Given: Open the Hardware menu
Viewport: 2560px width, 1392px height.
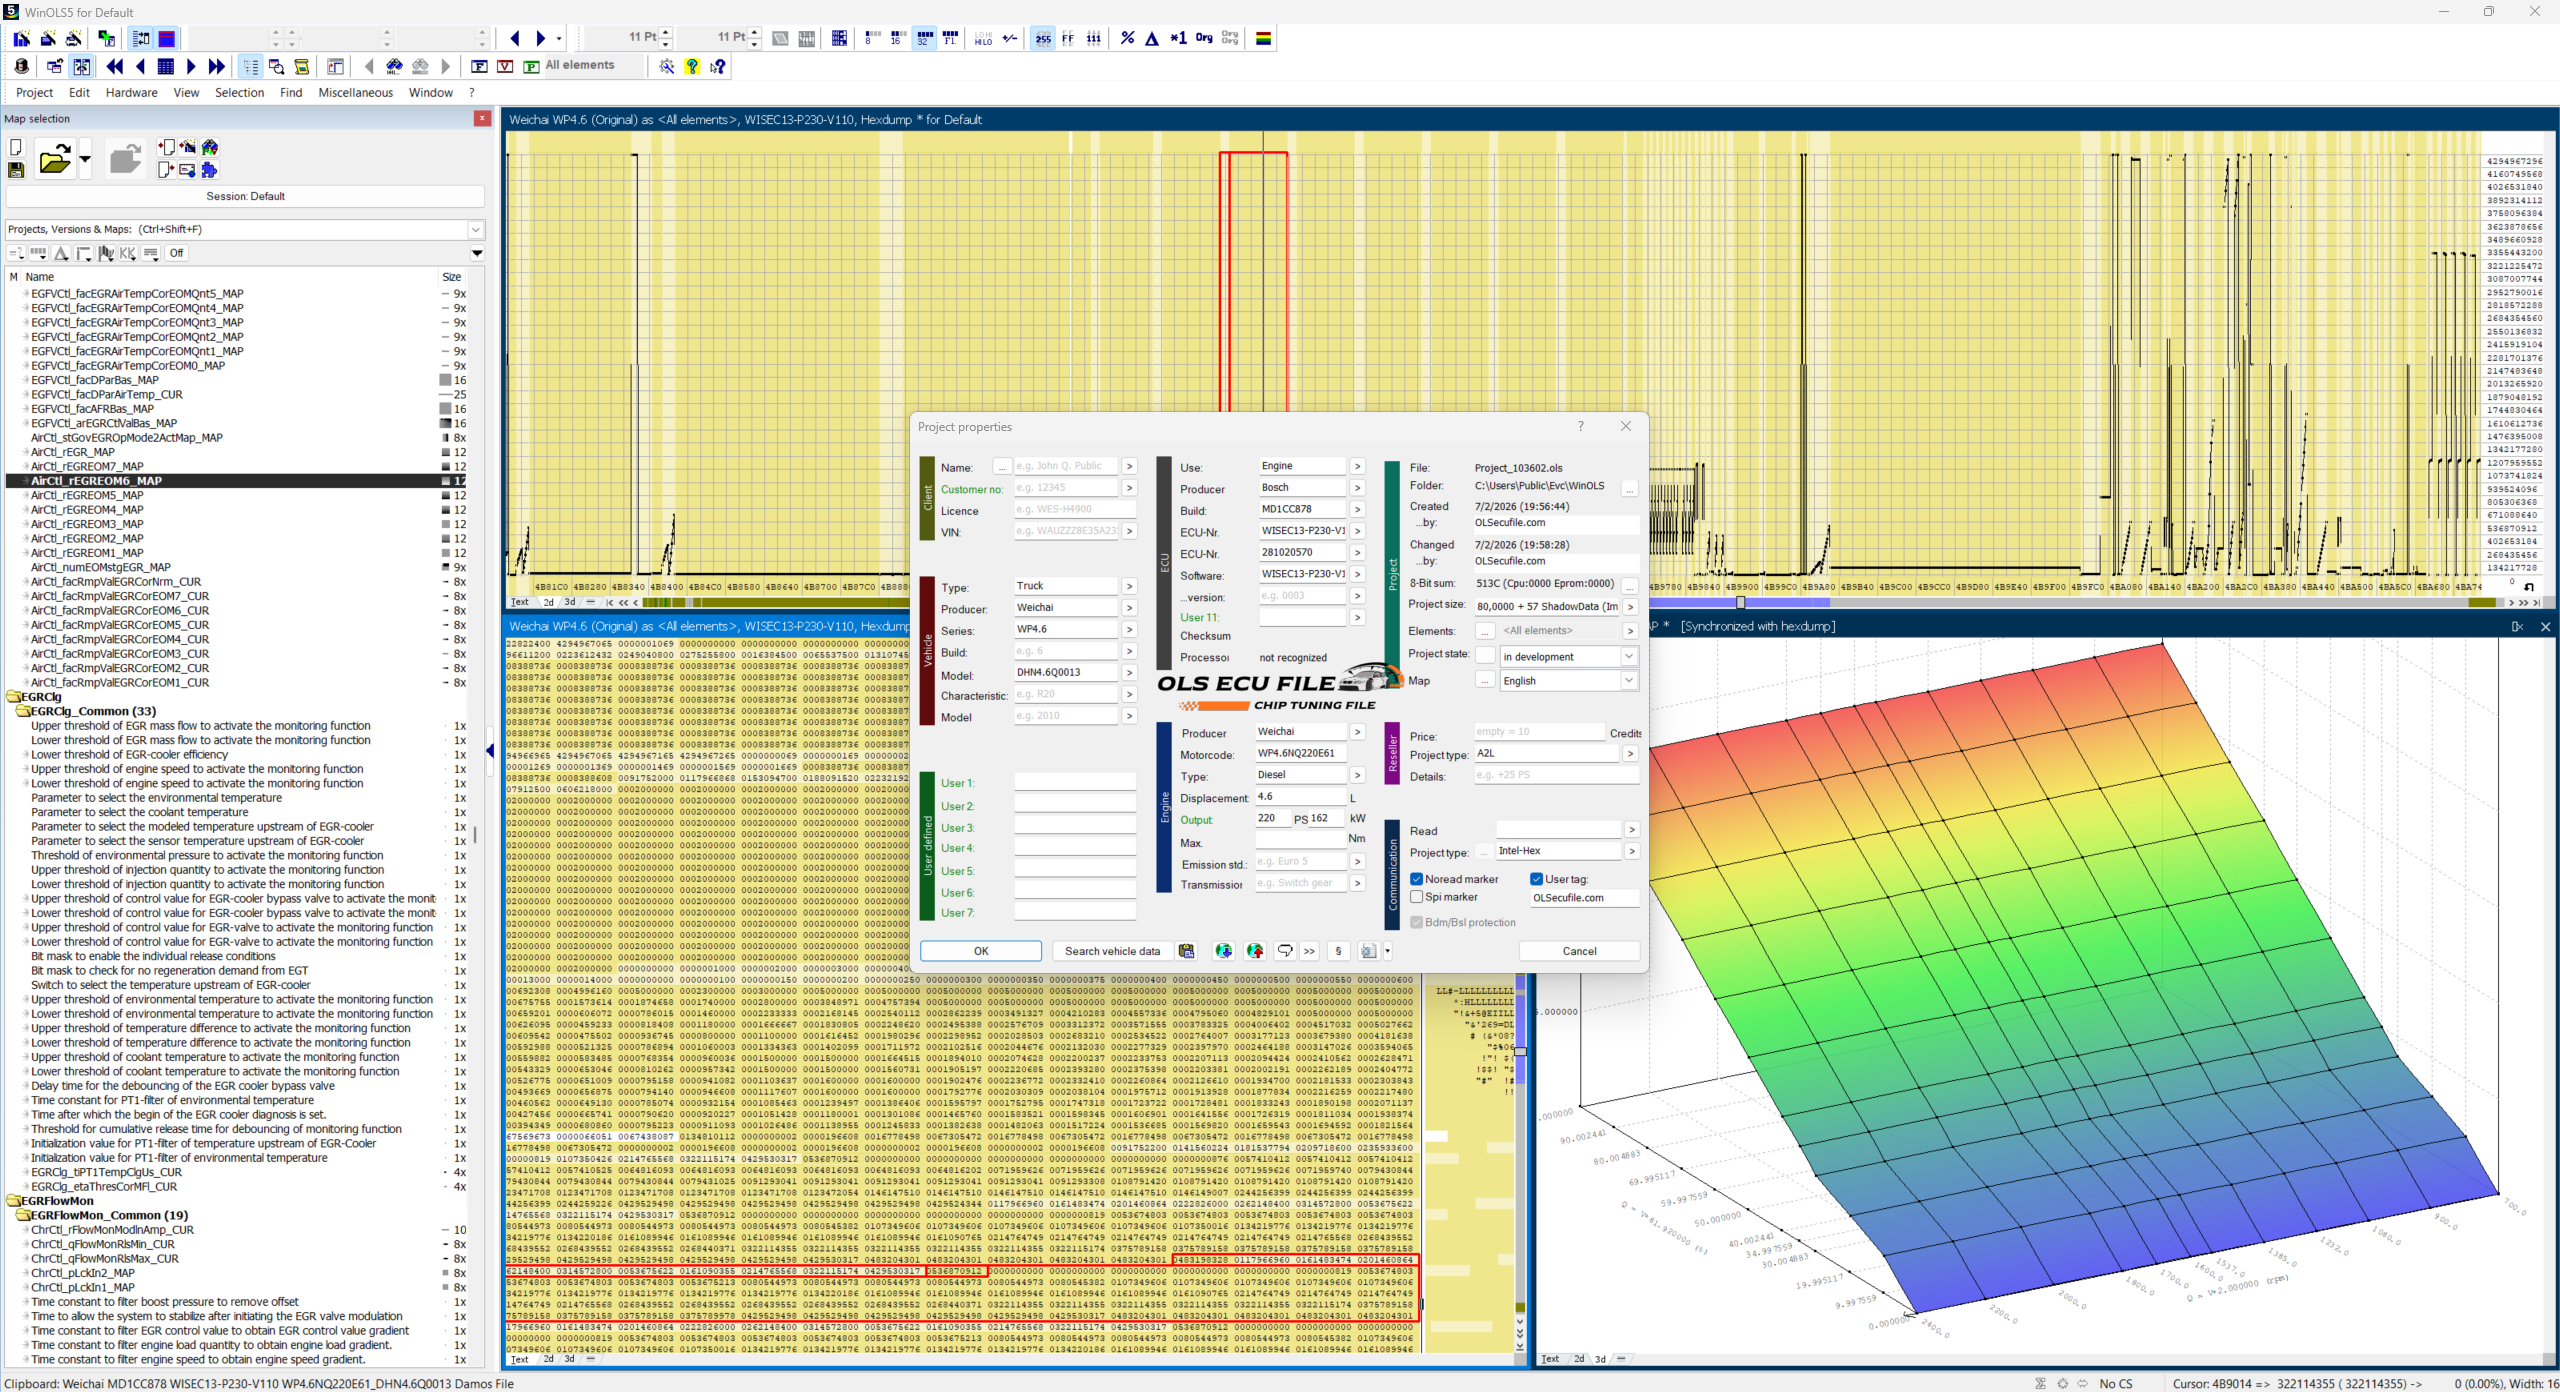Looking at the screenshot, I should coord(131,92).
